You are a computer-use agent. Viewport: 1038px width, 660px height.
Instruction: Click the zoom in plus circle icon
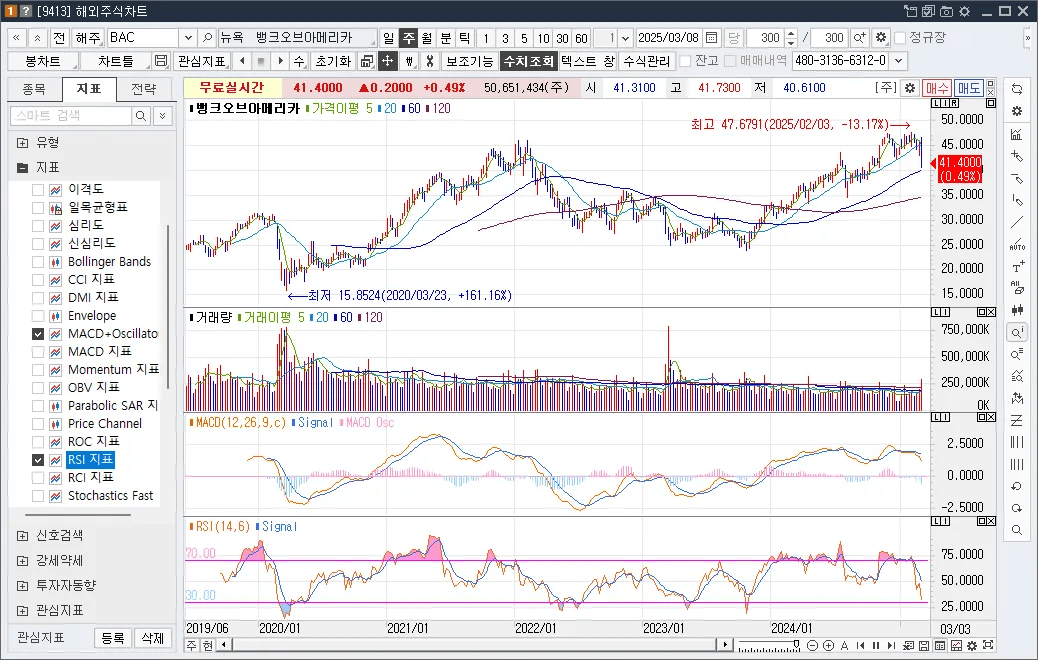click(x=828, y=645)
